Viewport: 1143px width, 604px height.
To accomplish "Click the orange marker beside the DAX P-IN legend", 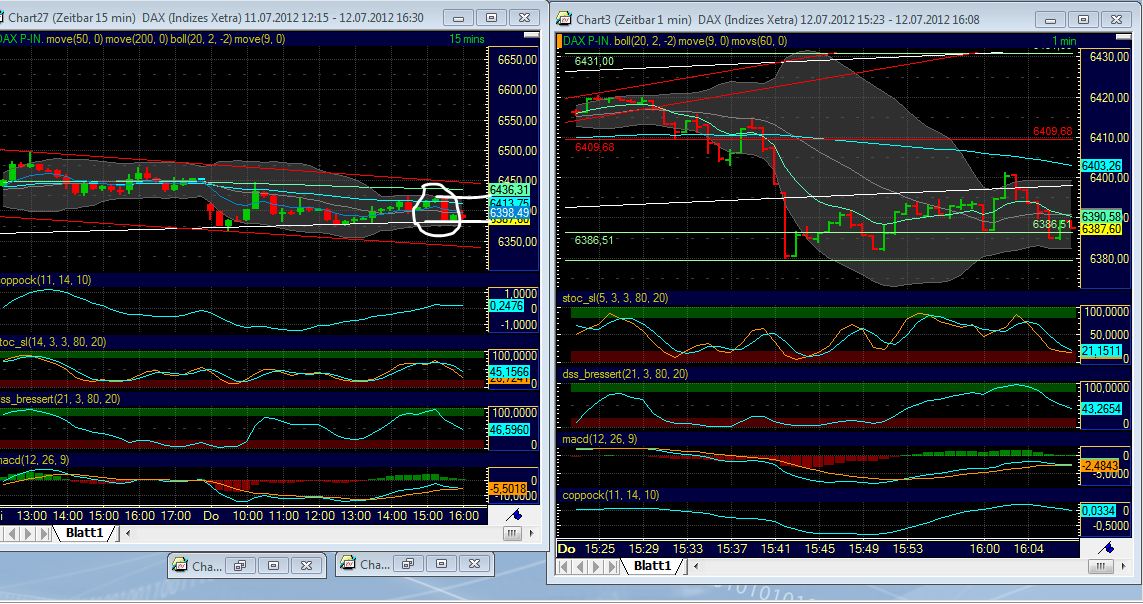I will click(558, 39).
